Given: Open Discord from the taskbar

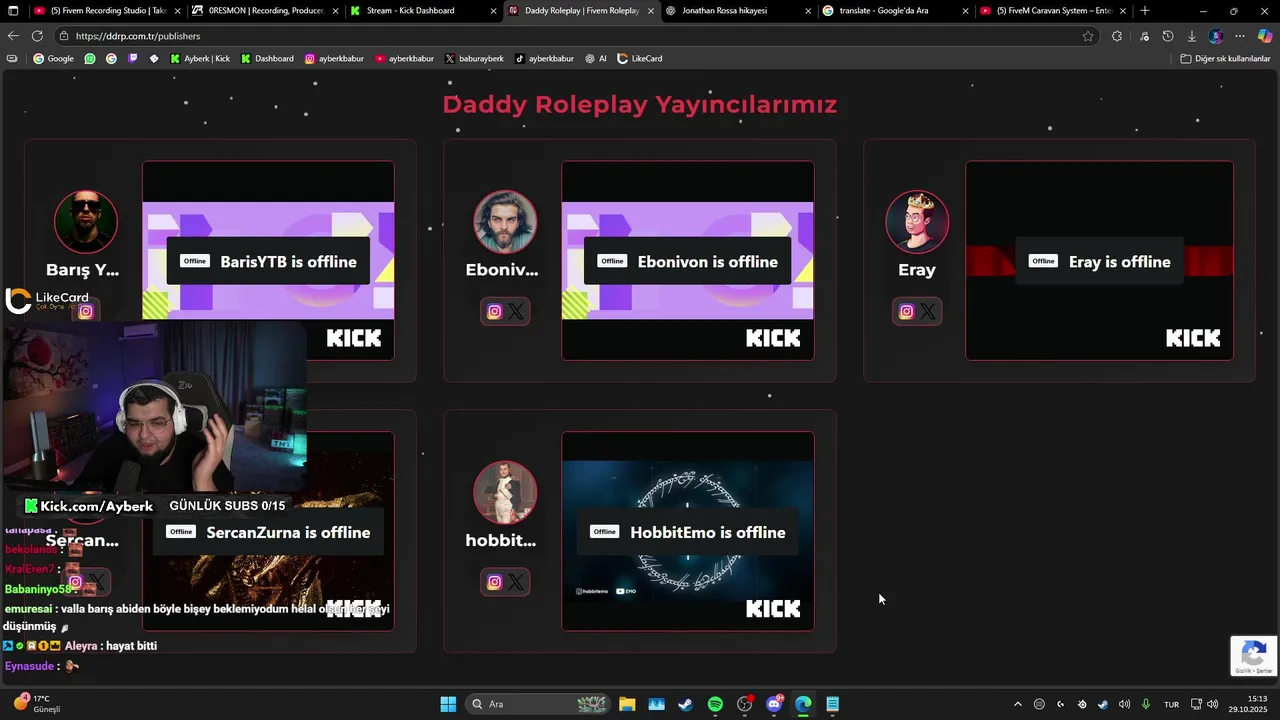Looking at the screenshot, I should [774, 704].
